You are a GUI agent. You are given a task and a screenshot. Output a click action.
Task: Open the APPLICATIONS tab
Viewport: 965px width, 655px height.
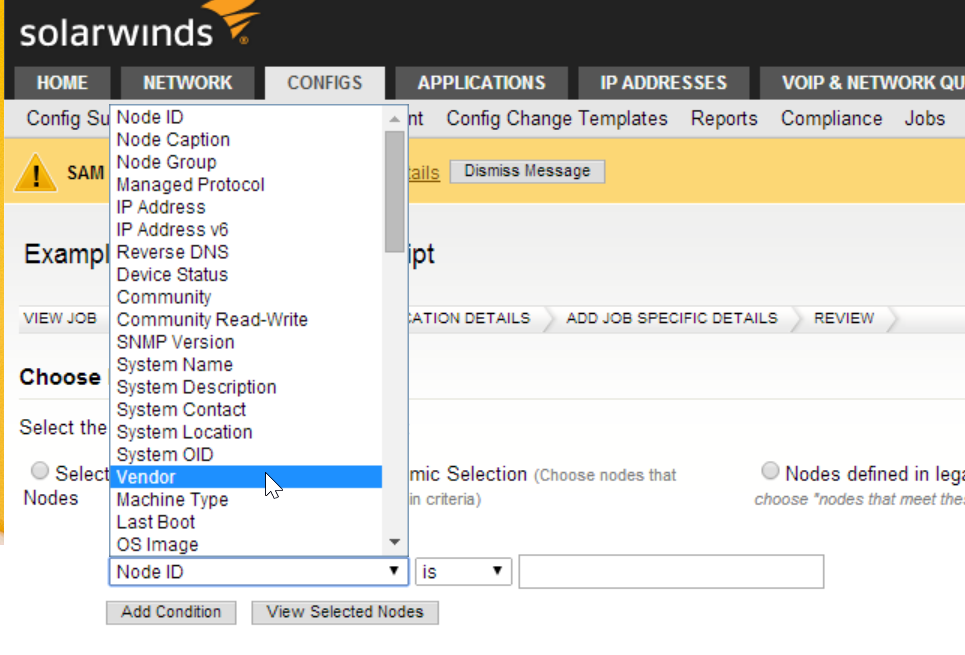[x=481, y=83]
